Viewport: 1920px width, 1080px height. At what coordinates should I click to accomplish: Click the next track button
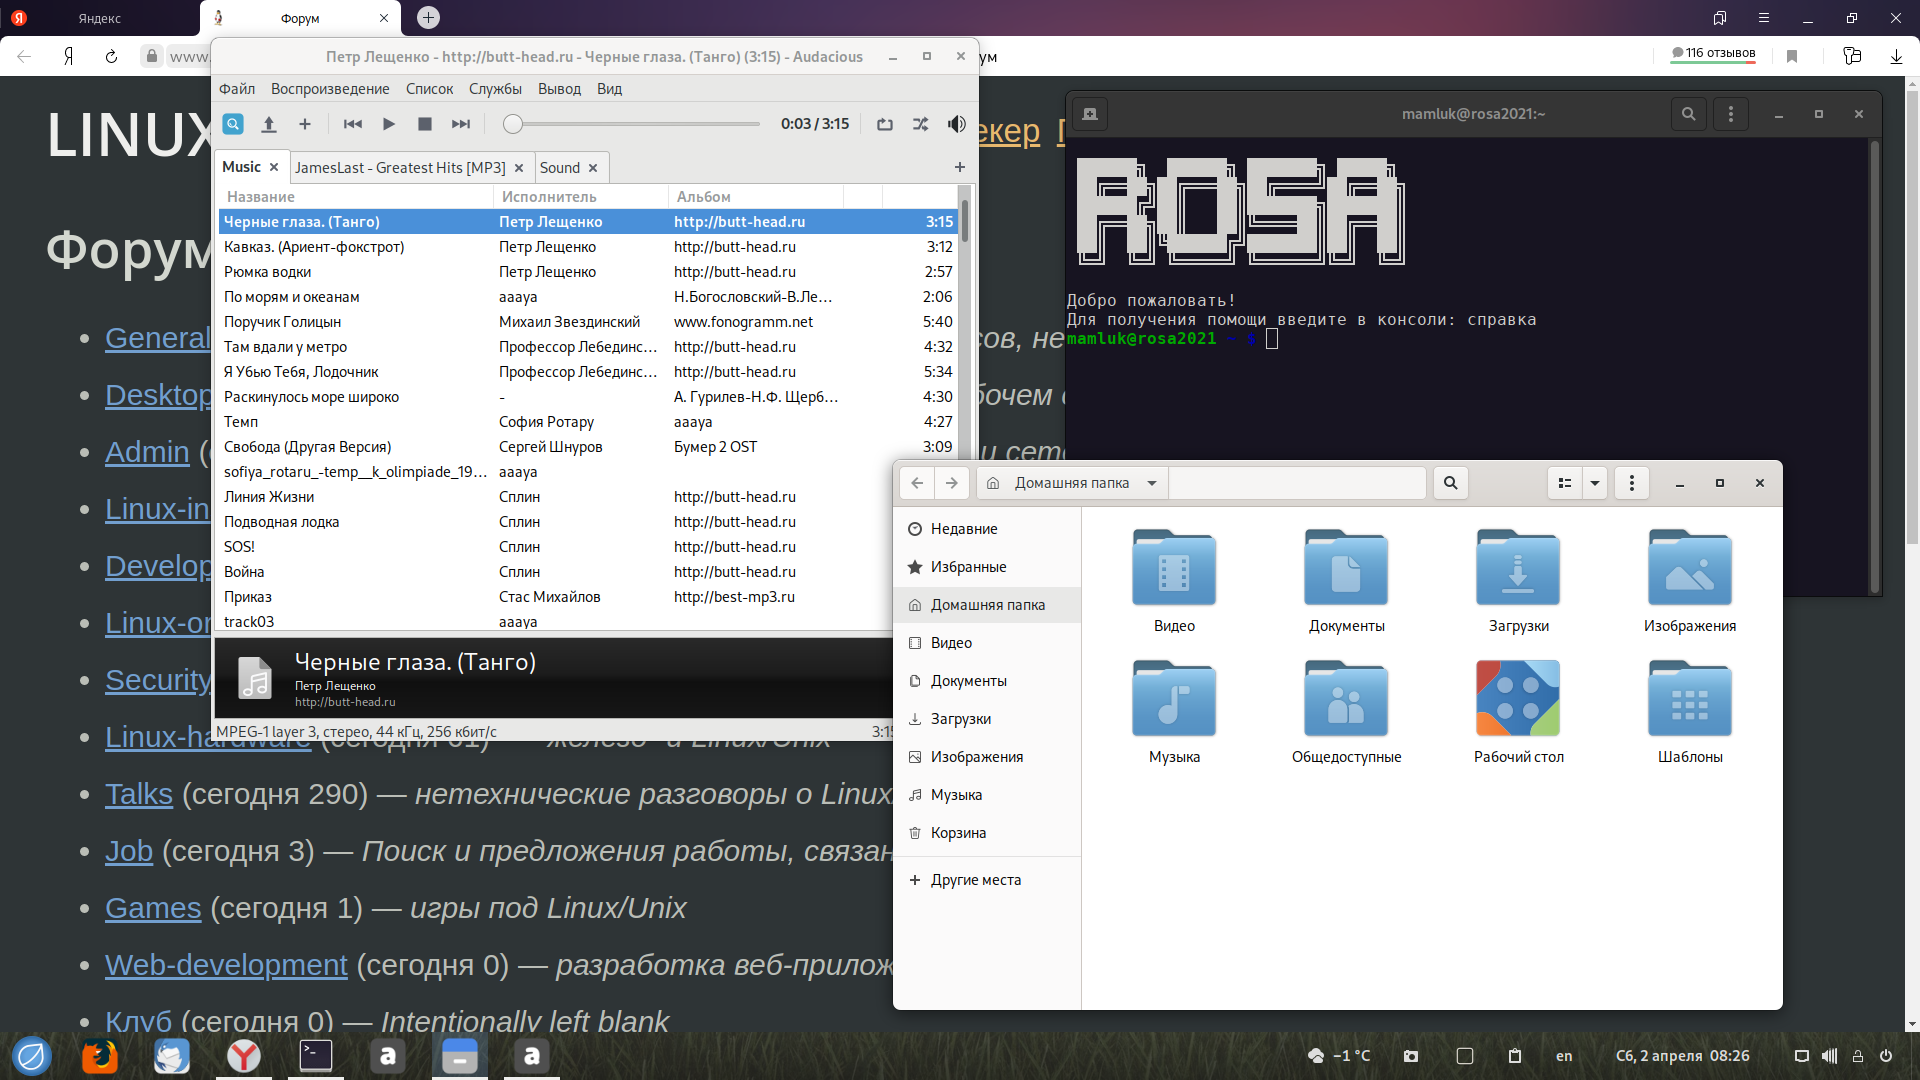pyautogui.click(x=462, y=123)
